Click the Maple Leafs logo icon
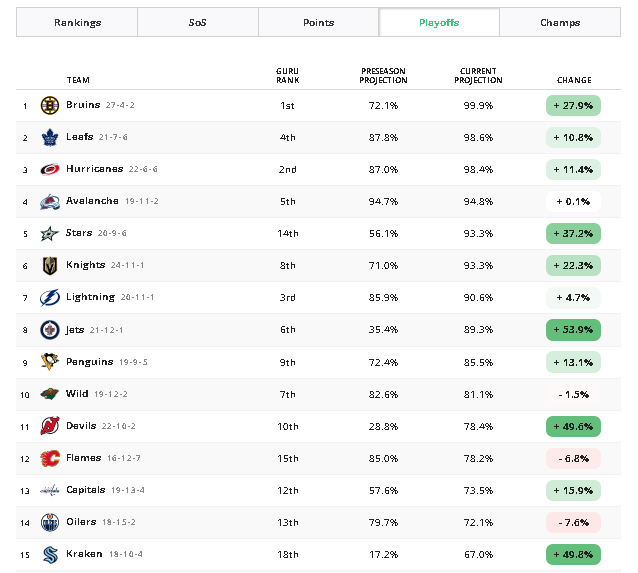Viewport: 638px width, 573px height. pyautogui.click(x=50, y=138)
